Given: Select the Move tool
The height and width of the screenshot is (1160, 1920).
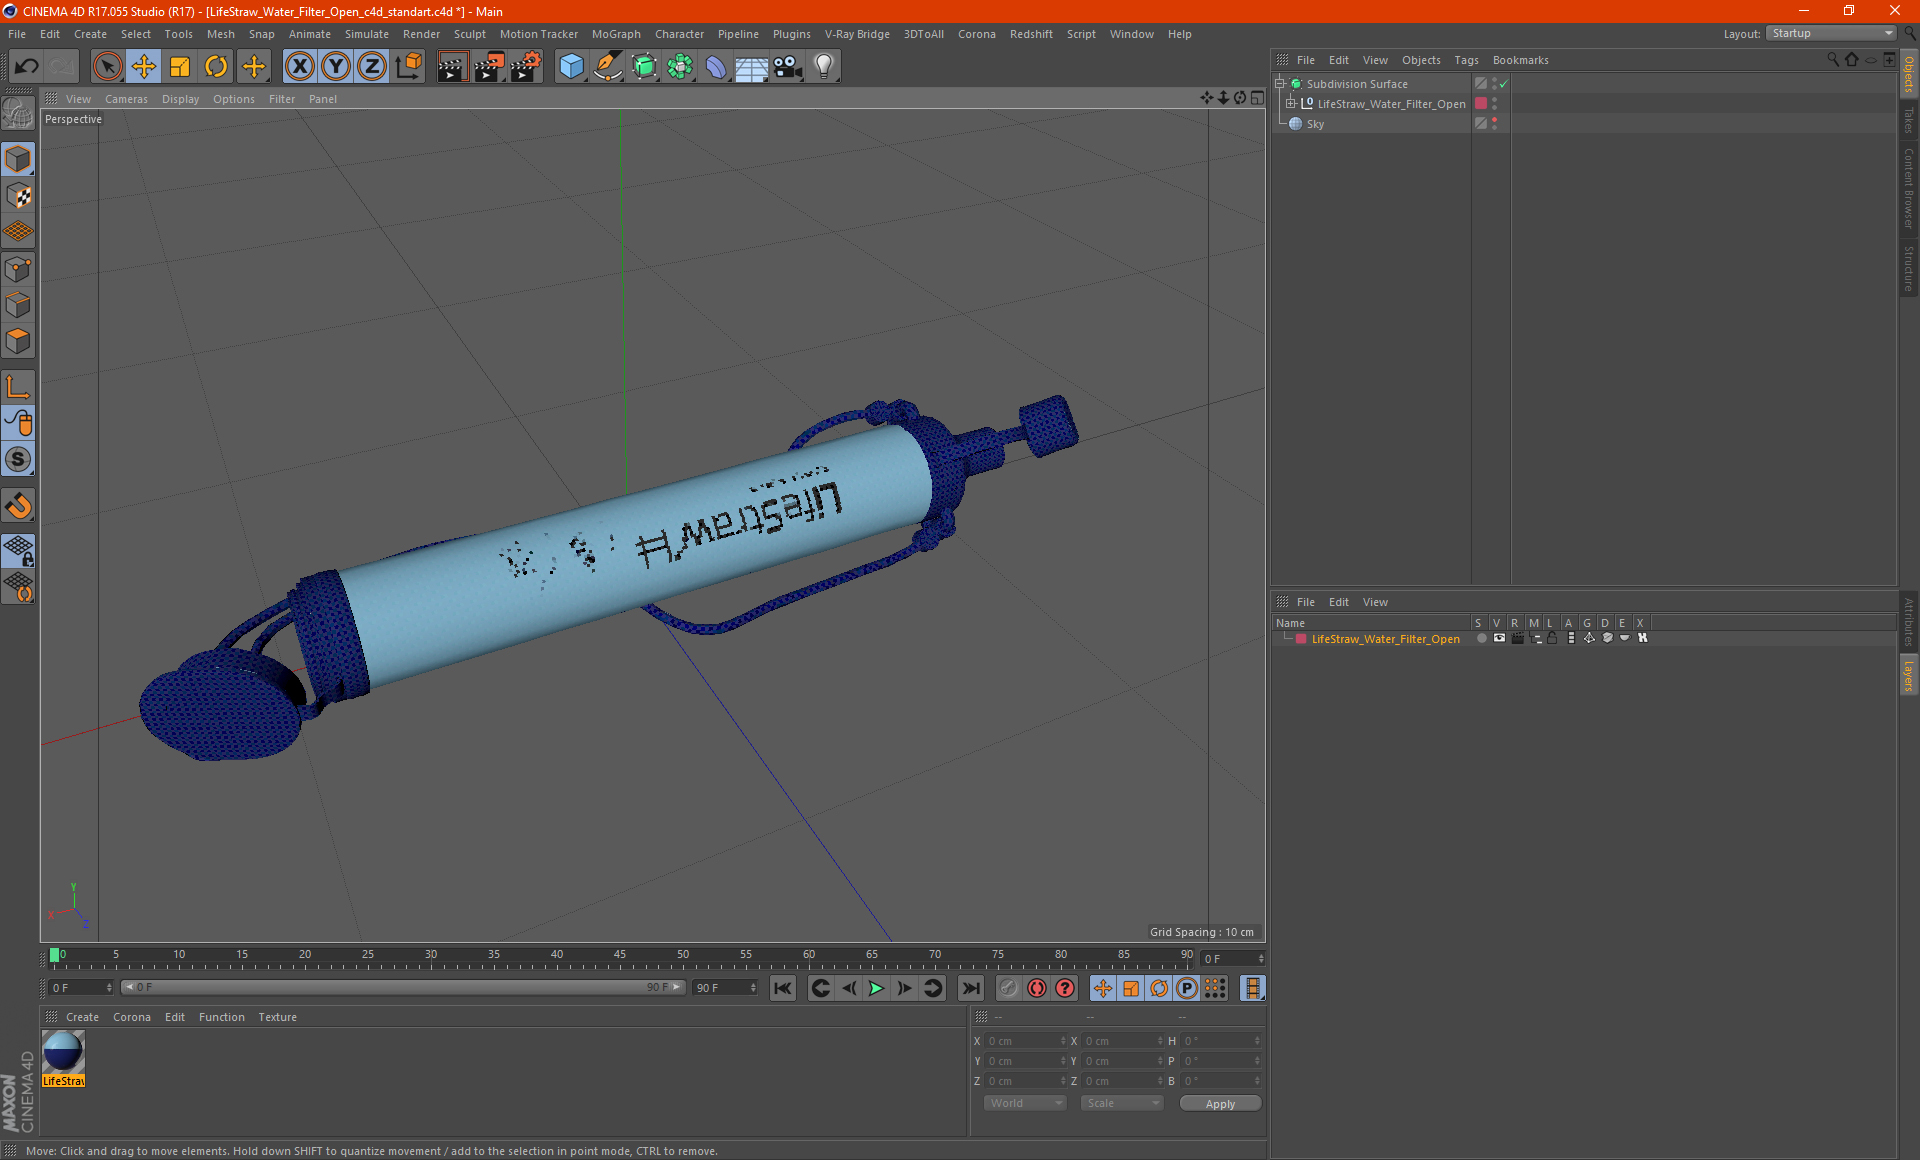Looking at the screenshot, I should pyautogui.click(x=144, y=67).
